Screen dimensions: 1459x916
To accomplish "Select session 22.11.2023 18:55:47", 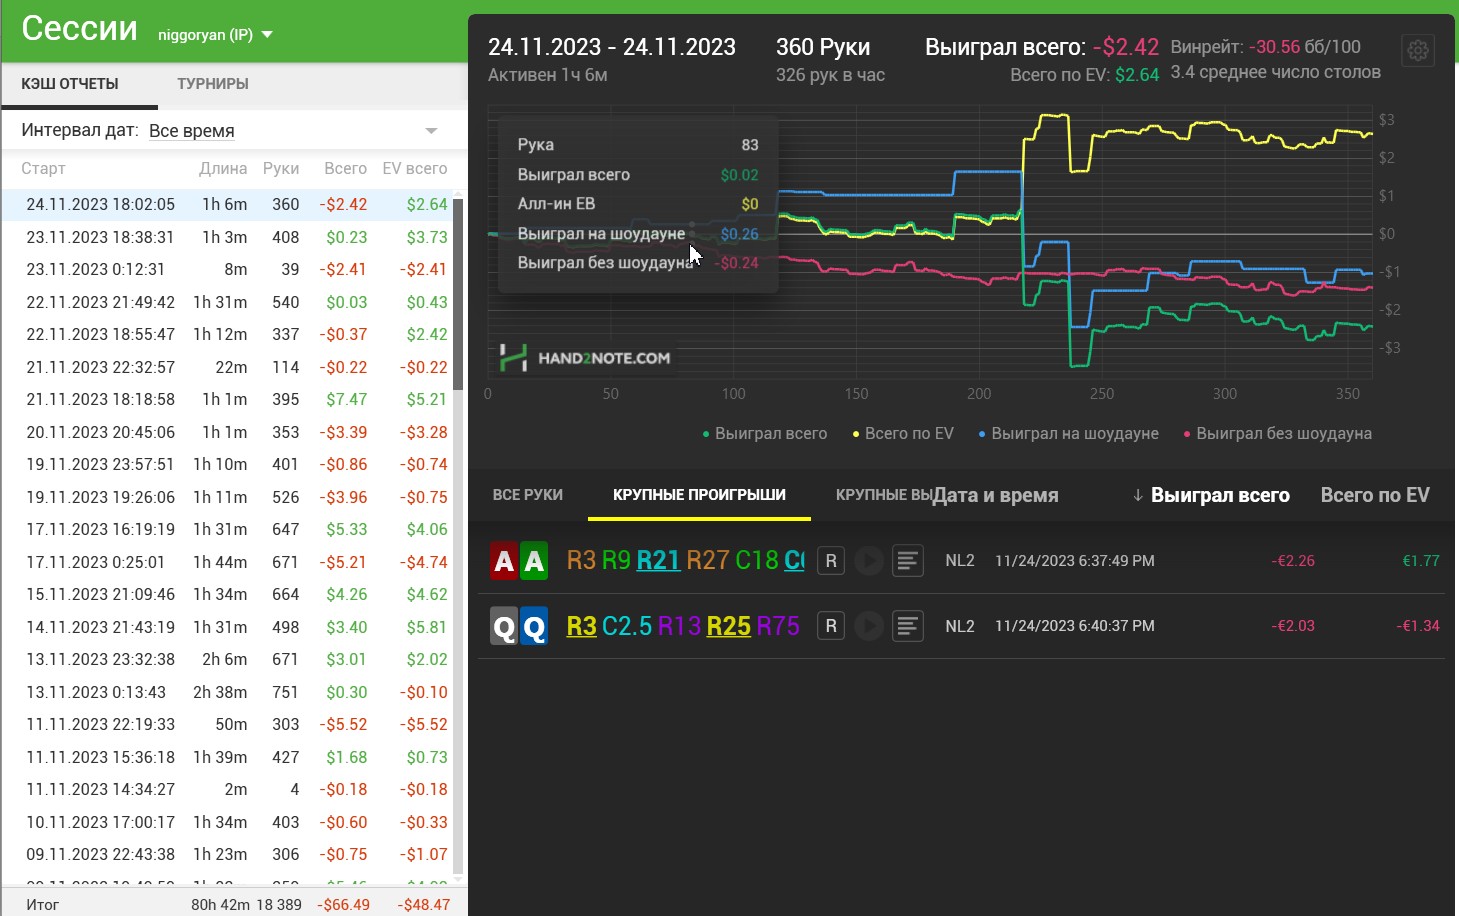I will [228, 334].
